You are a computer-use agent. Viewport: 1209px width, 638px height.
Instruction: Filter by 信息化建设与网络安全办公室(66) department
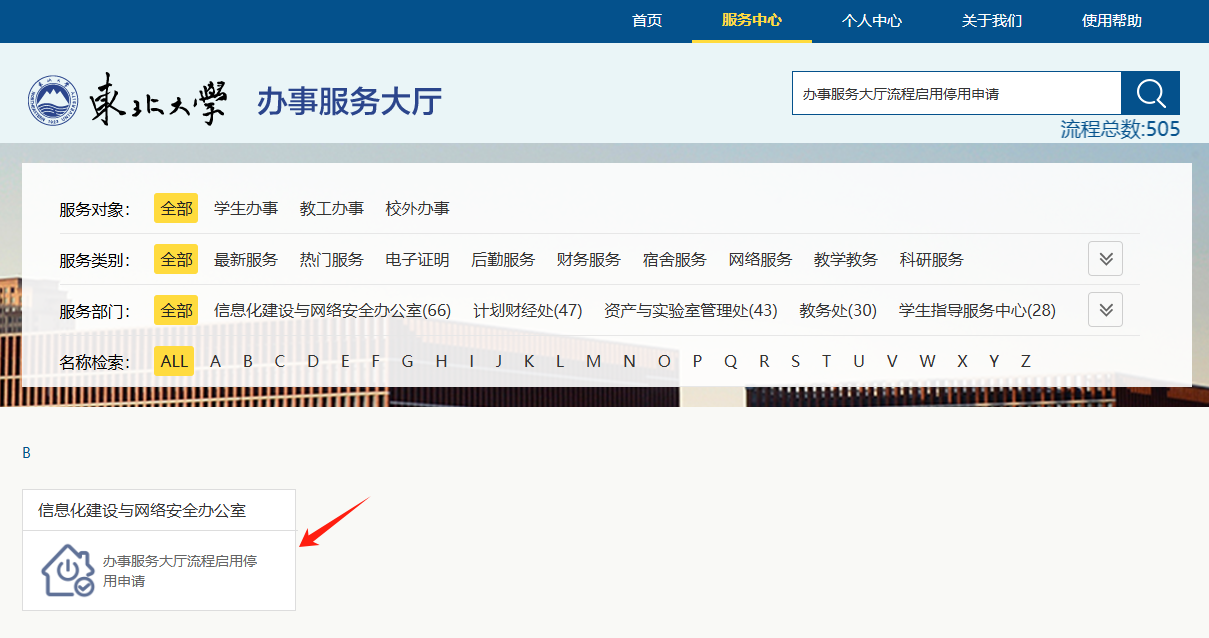332,311
